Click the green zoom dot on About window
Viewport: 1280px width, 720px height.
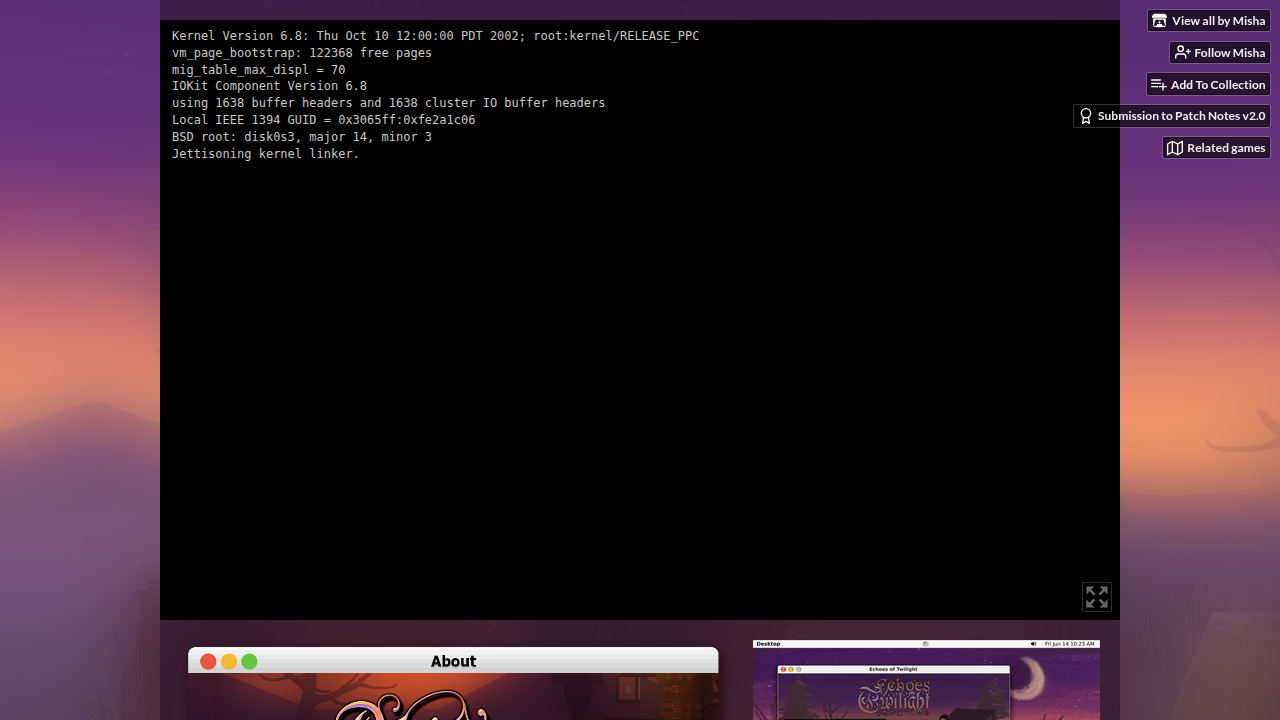click(x=249, y=662)
